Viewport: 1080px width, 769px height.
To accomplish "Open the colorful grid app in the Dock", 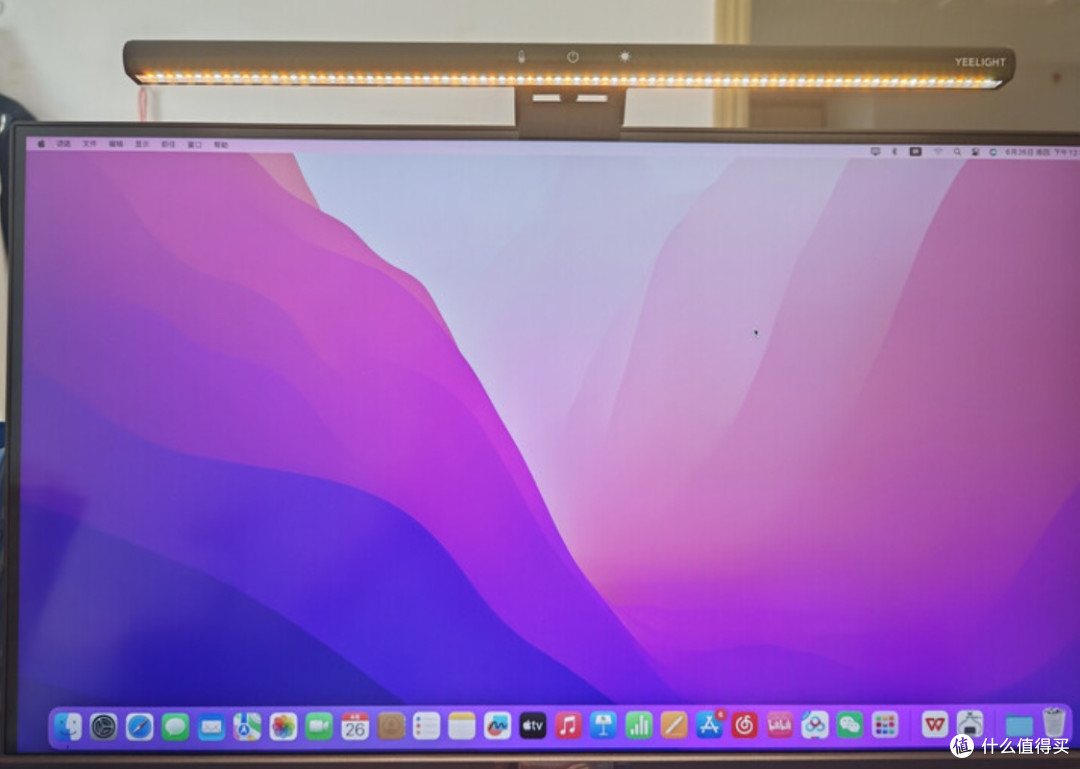I will click(885, 725).
